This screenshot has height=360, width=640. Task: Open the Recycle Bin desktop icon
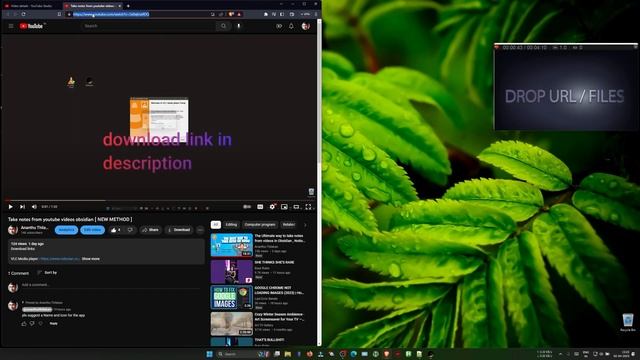(628, 322)
